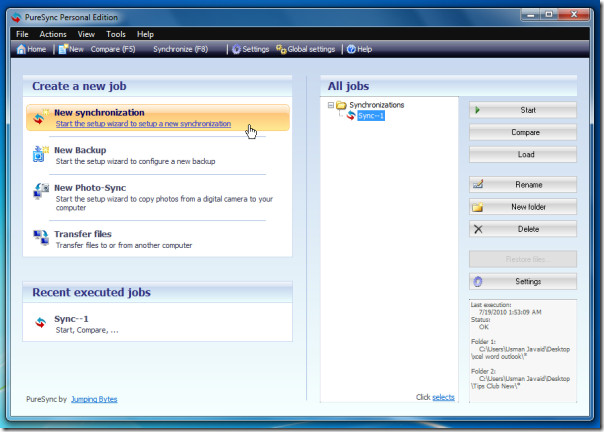This screenshot has height=432, width=604.
Task: Open Settings via the gear toolbar icon
Action: click(x=236, y=49)
